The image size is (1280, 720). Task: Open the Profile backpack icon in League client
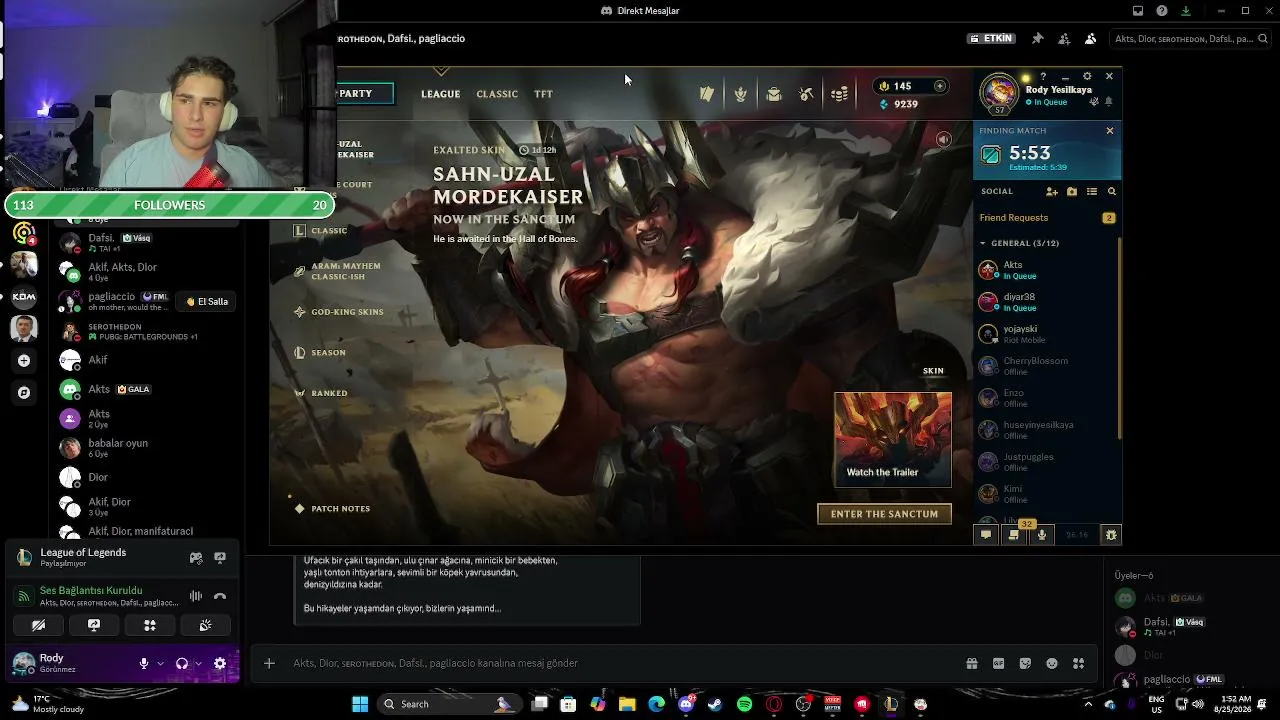click(x=773, y=94)
